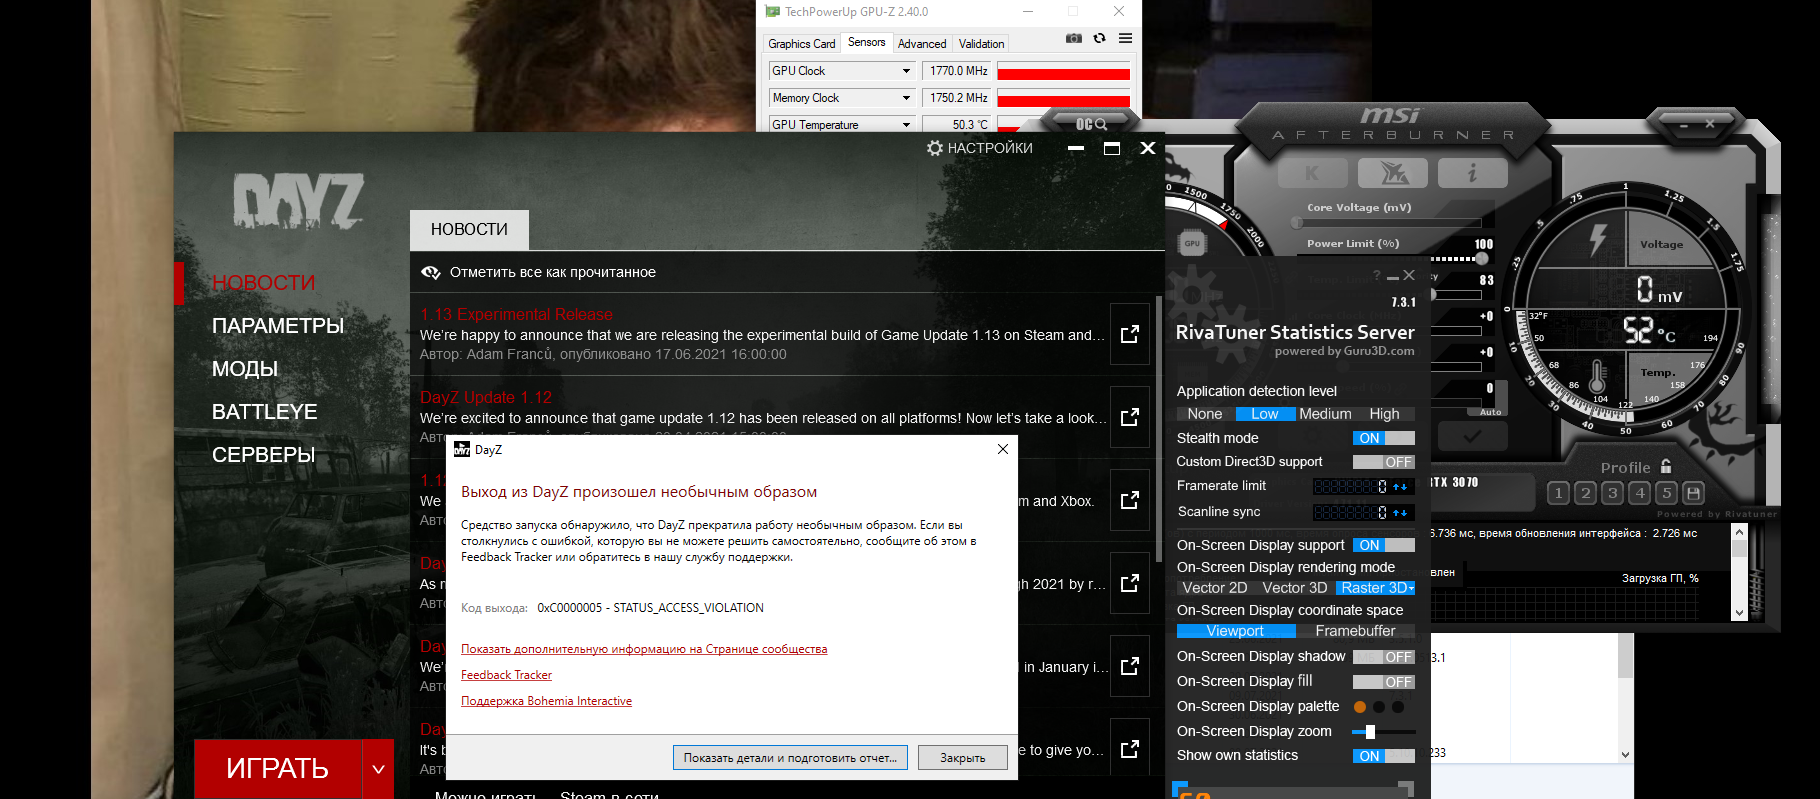Set application detection level to High

pos(1384,414)
